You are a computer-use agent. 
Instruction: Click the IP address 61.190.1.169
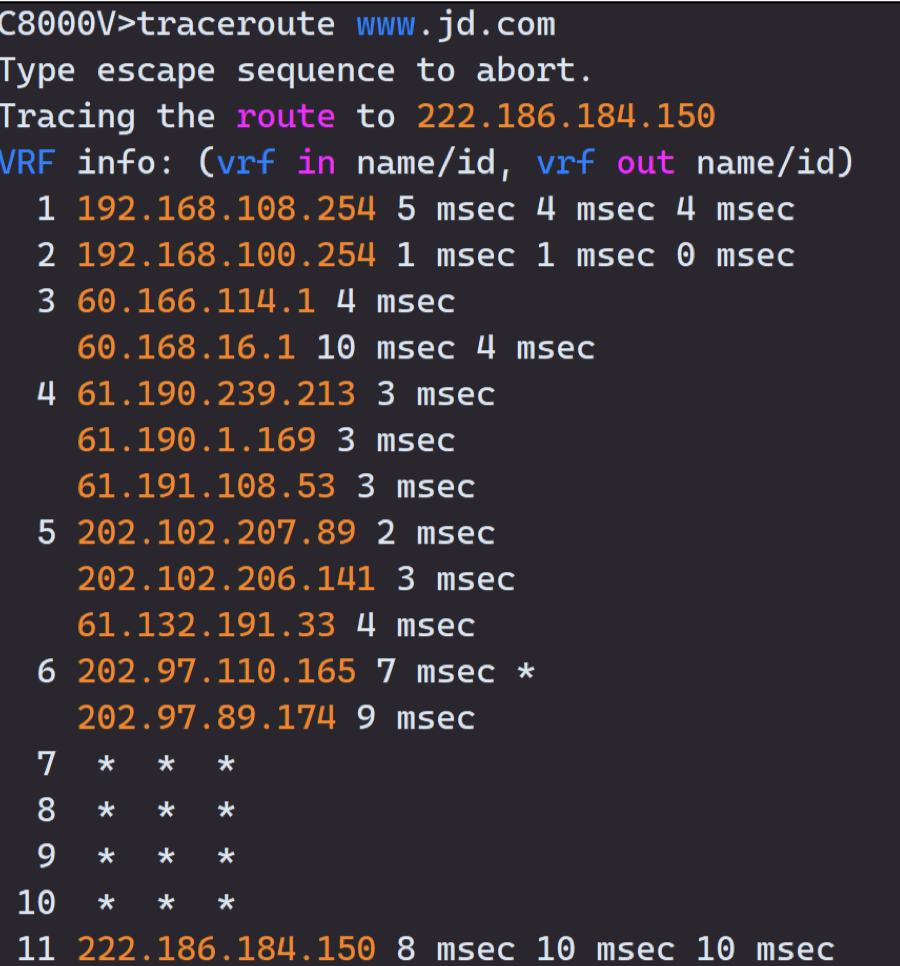coord(196,440)
